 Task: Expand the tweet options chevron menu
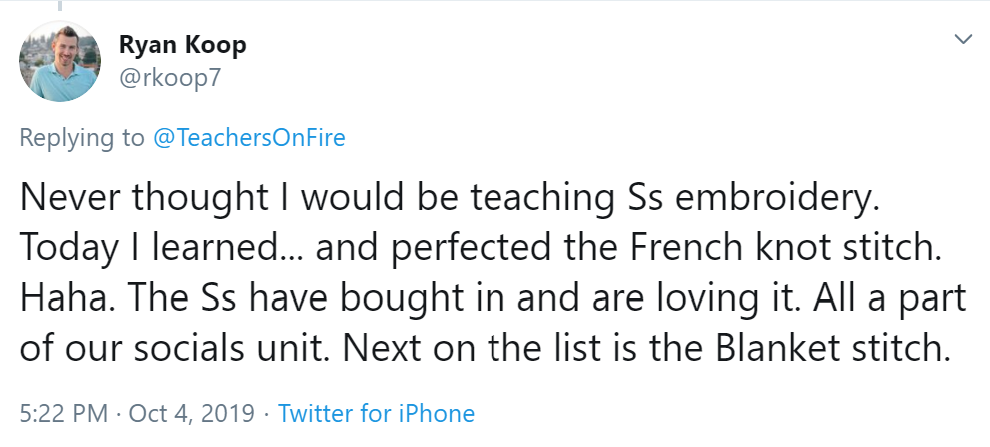point(963,40)
